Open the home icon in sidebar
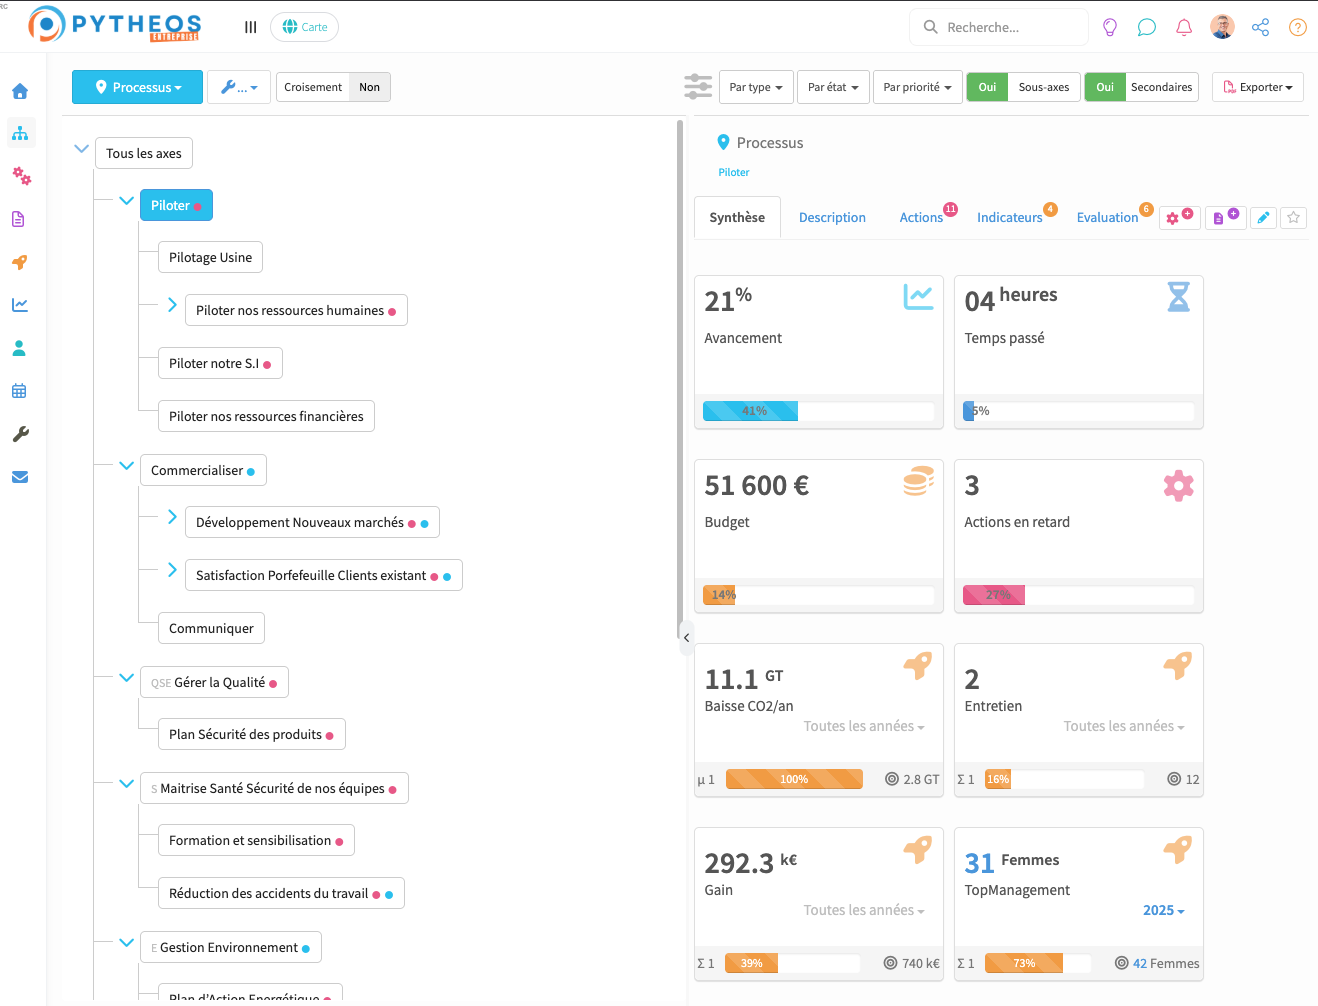The width and height of the screenshot is (1318, 1006). pyautogui.click(x=20, y=92)
